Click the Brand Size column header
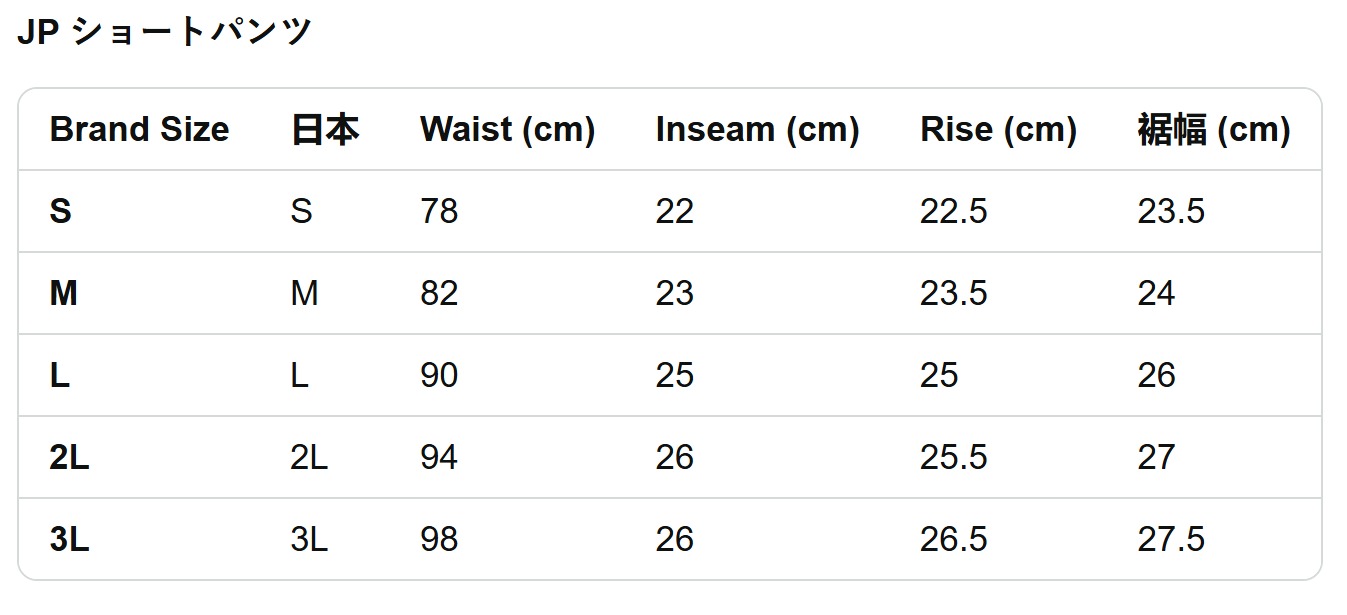 tap(139, 129)
